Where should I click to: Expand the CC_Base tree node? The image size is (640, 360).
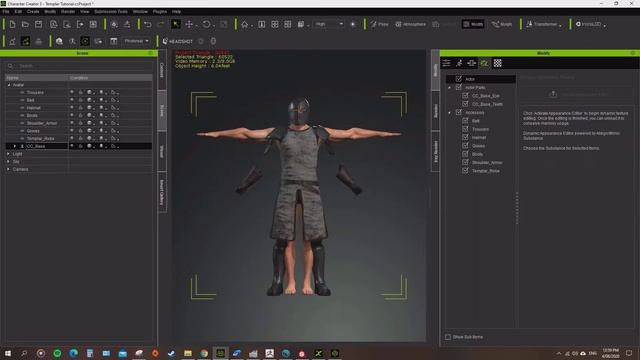[15, 146]
